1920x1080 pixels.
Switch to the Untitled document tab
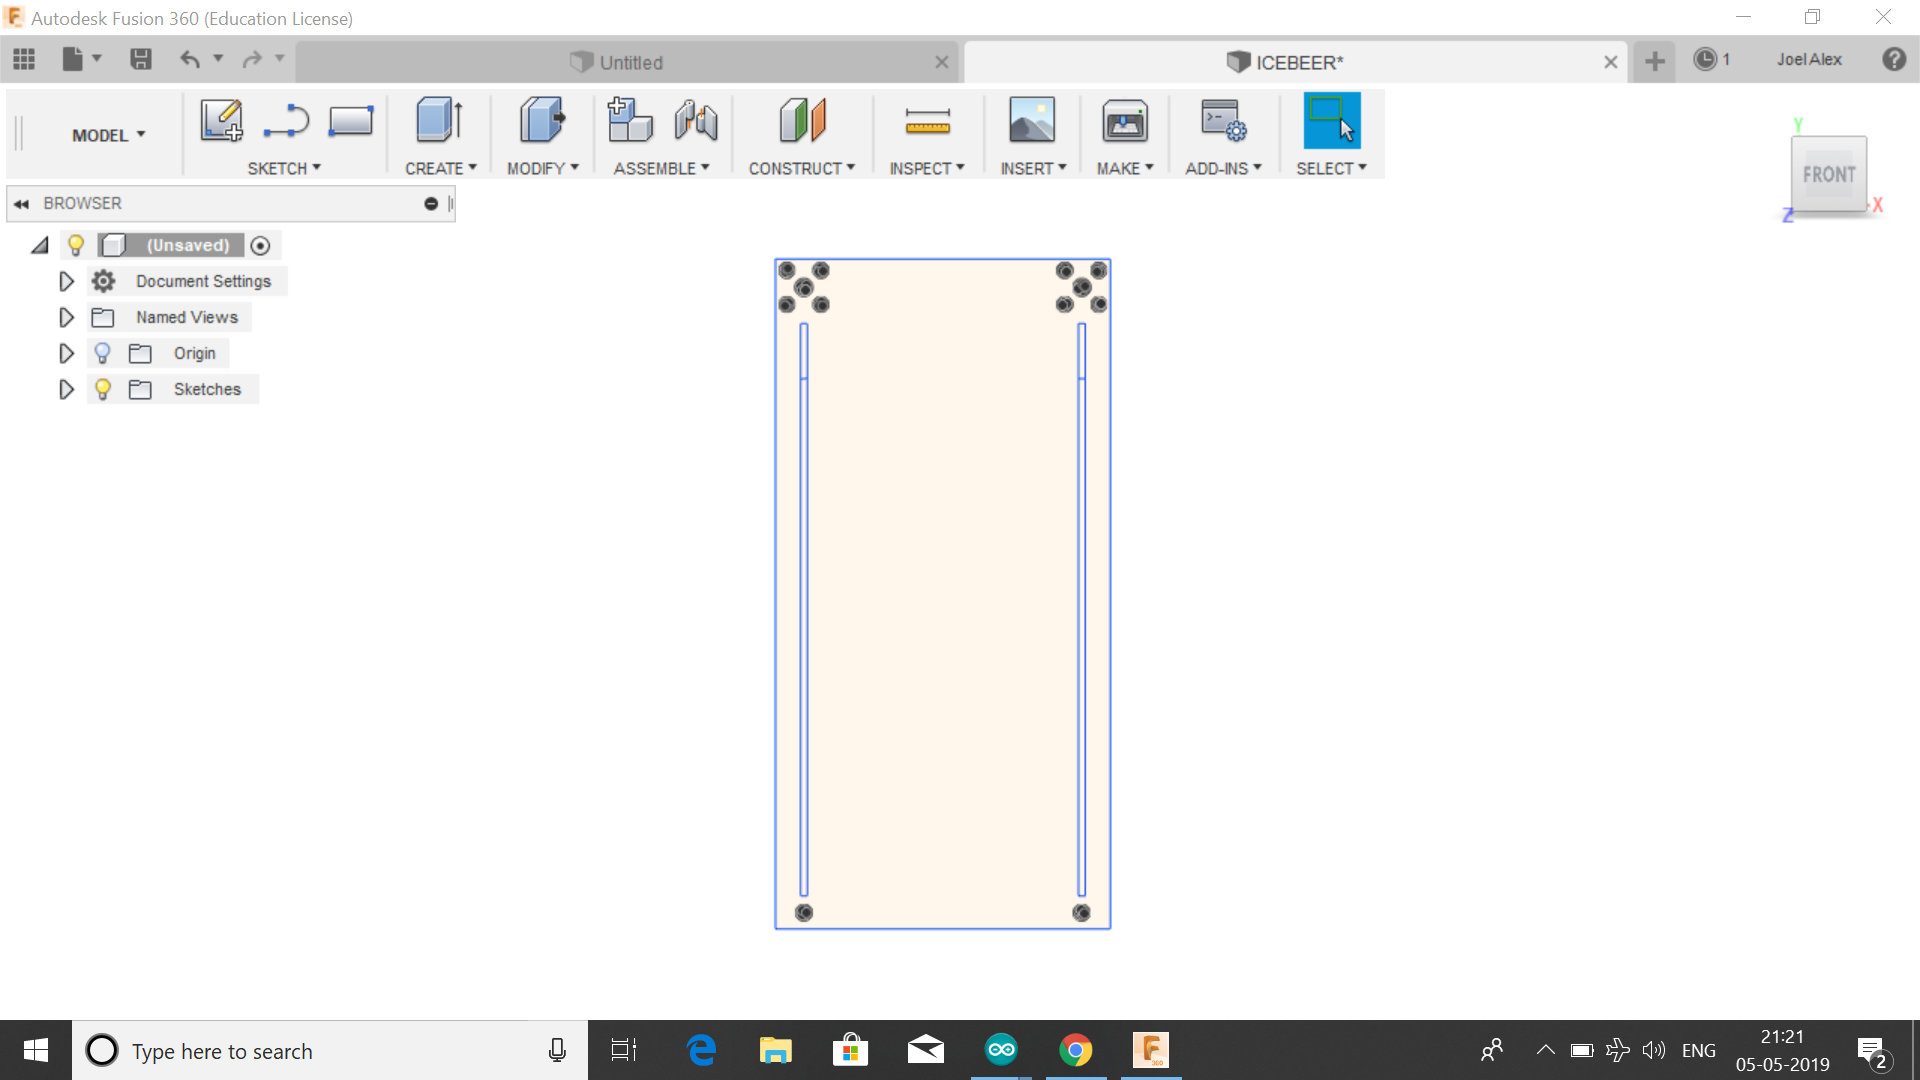630,62
